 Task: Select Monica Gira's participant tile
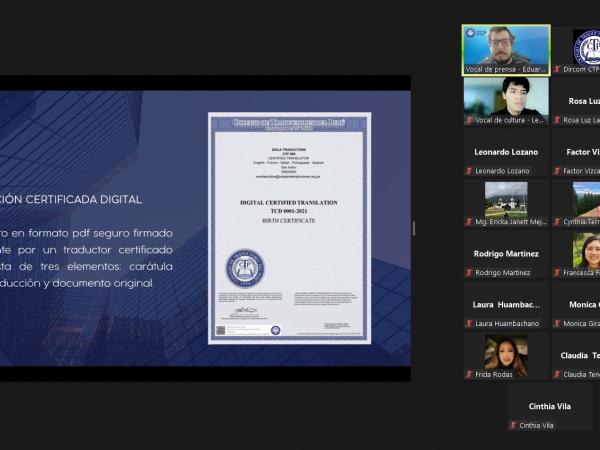pyautogui.click(x=576, y=305)
